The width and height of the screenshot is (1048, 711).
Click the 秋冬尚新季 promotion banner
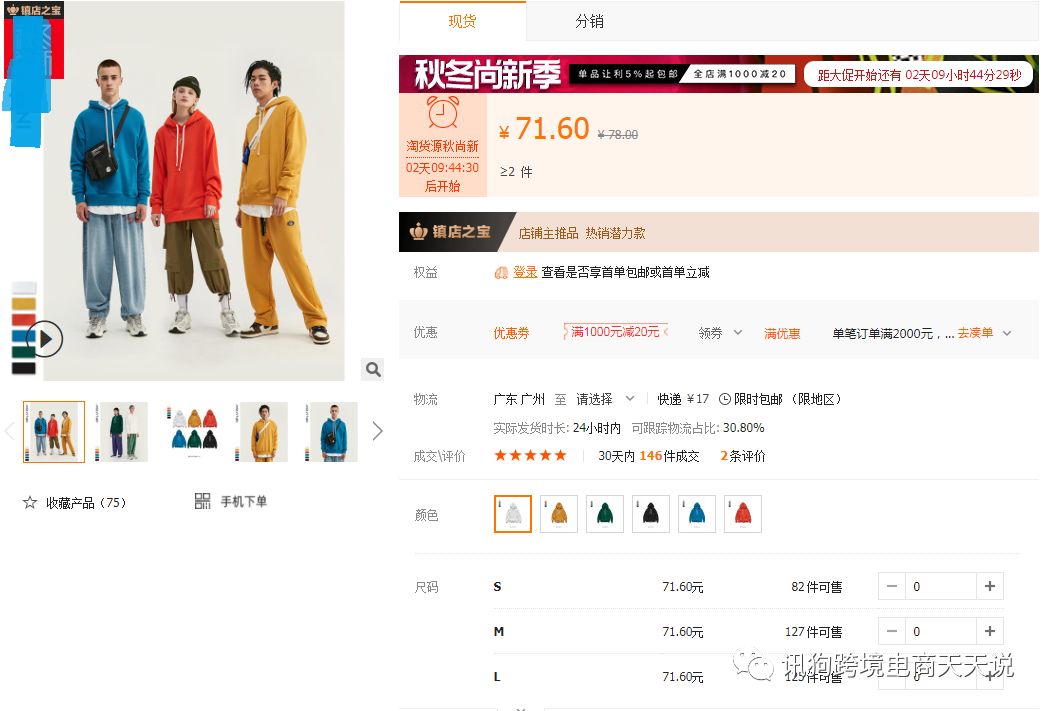click(718, 74)
